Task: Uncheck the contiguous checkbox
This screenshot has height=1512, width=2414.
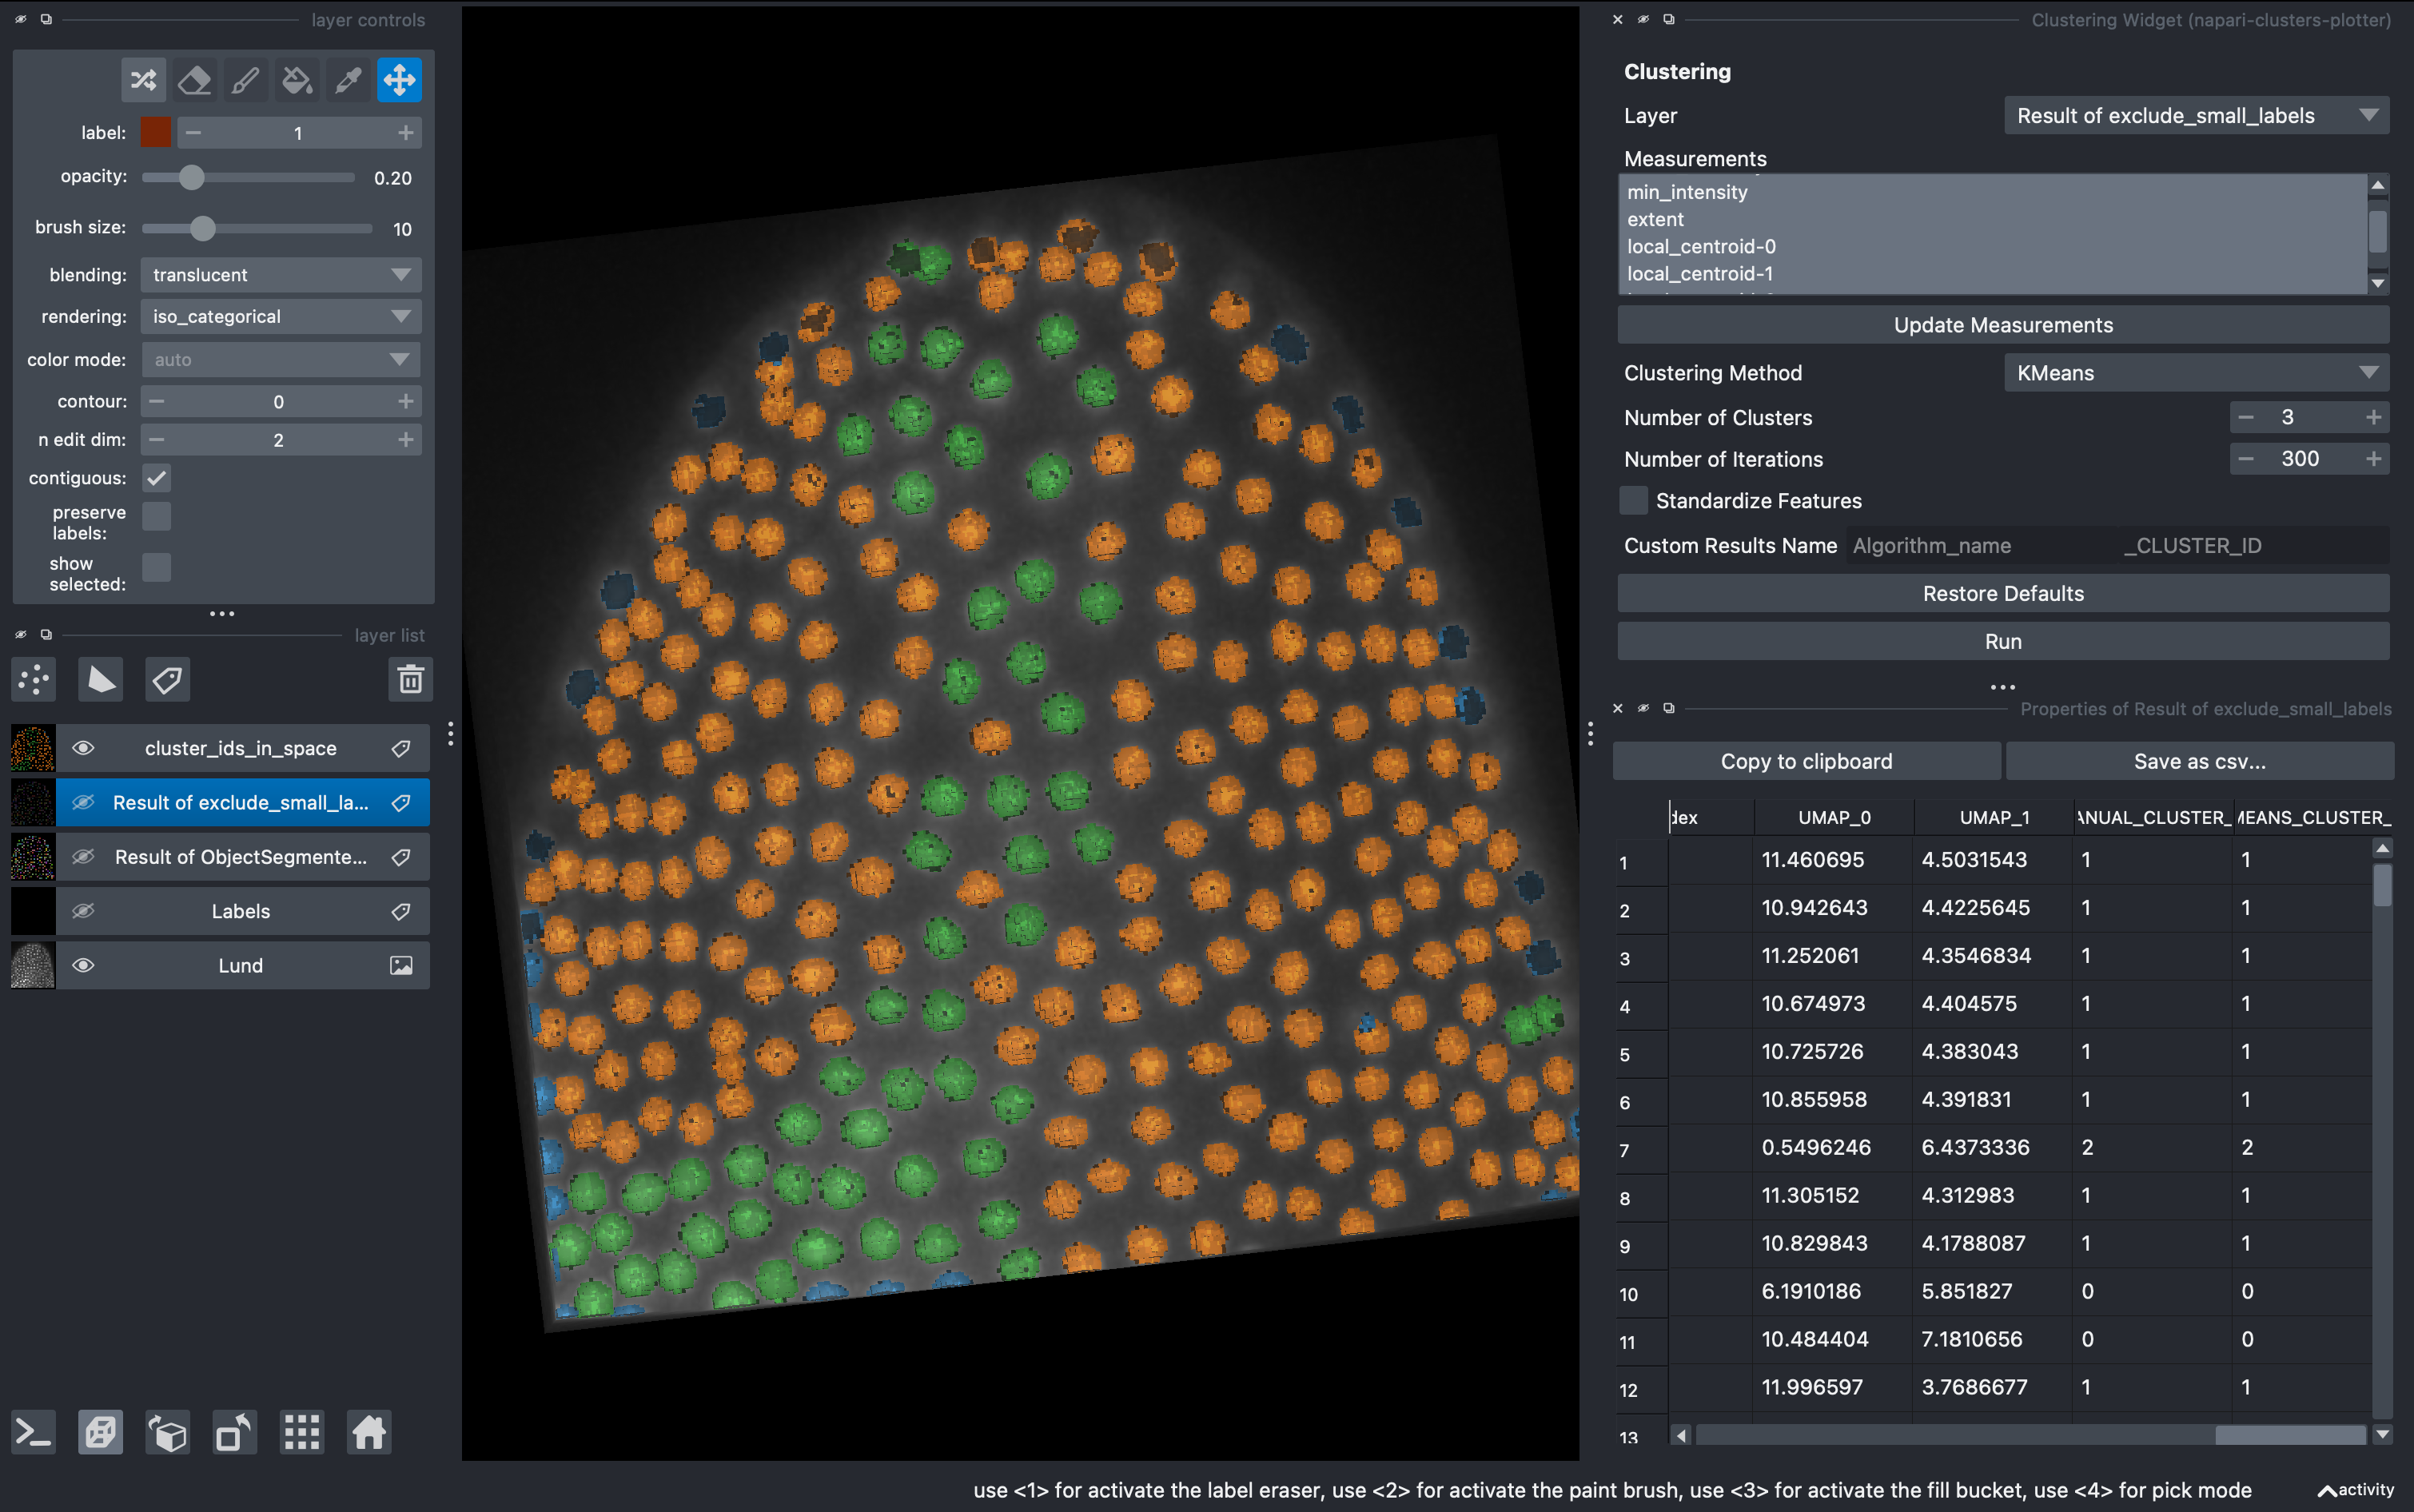Action: coord(157,478)
